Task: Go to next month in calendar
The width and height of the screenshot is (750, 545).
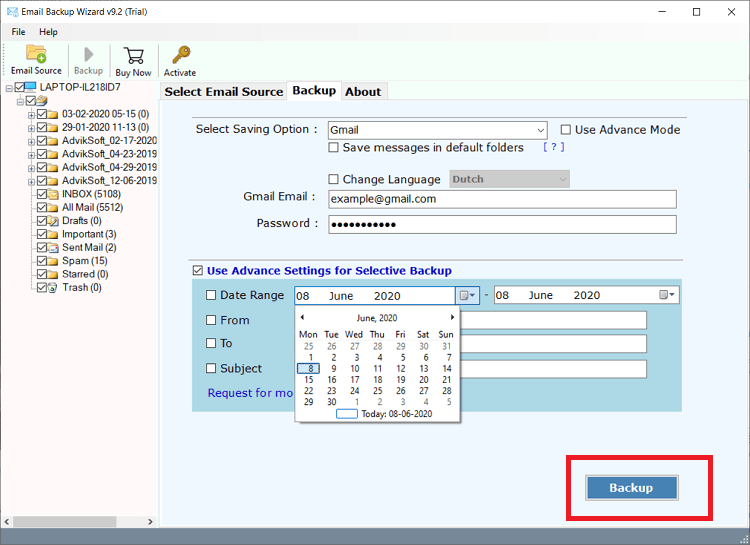Action: pos(452,317)
